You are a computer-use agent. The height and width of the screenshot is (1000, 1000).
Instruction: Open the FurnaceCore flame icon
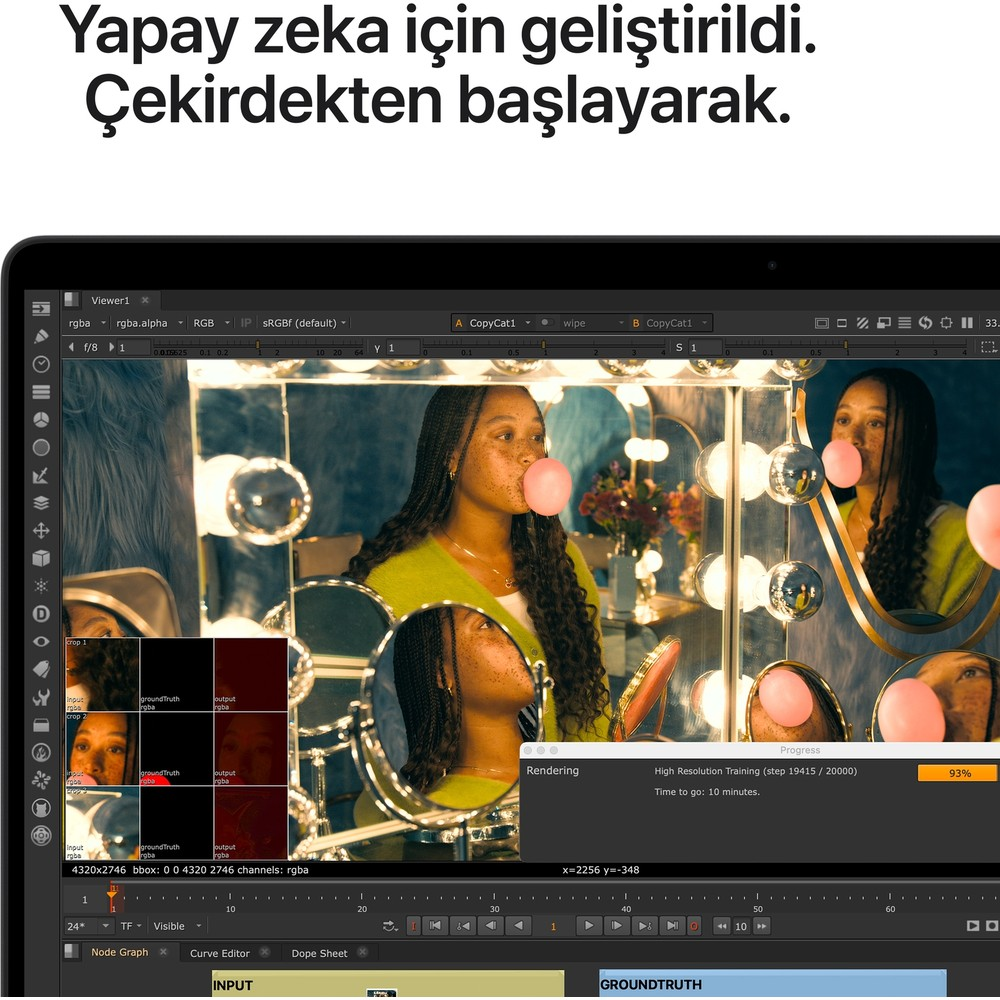point(41,753)
